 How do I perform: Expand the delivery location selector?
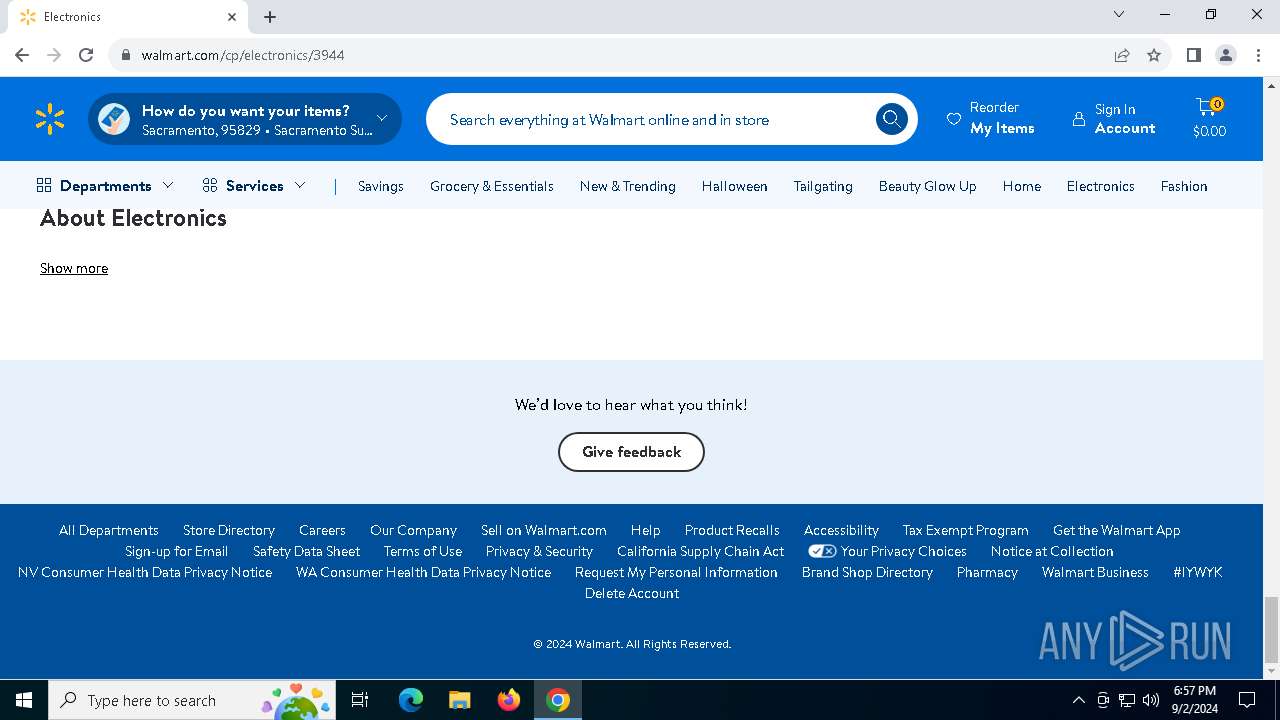[x=245, y=119]
